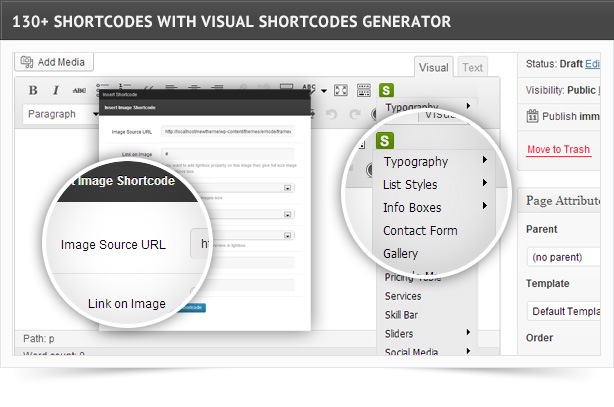
Task: Click the Add Media button
Action: (55, 62)
